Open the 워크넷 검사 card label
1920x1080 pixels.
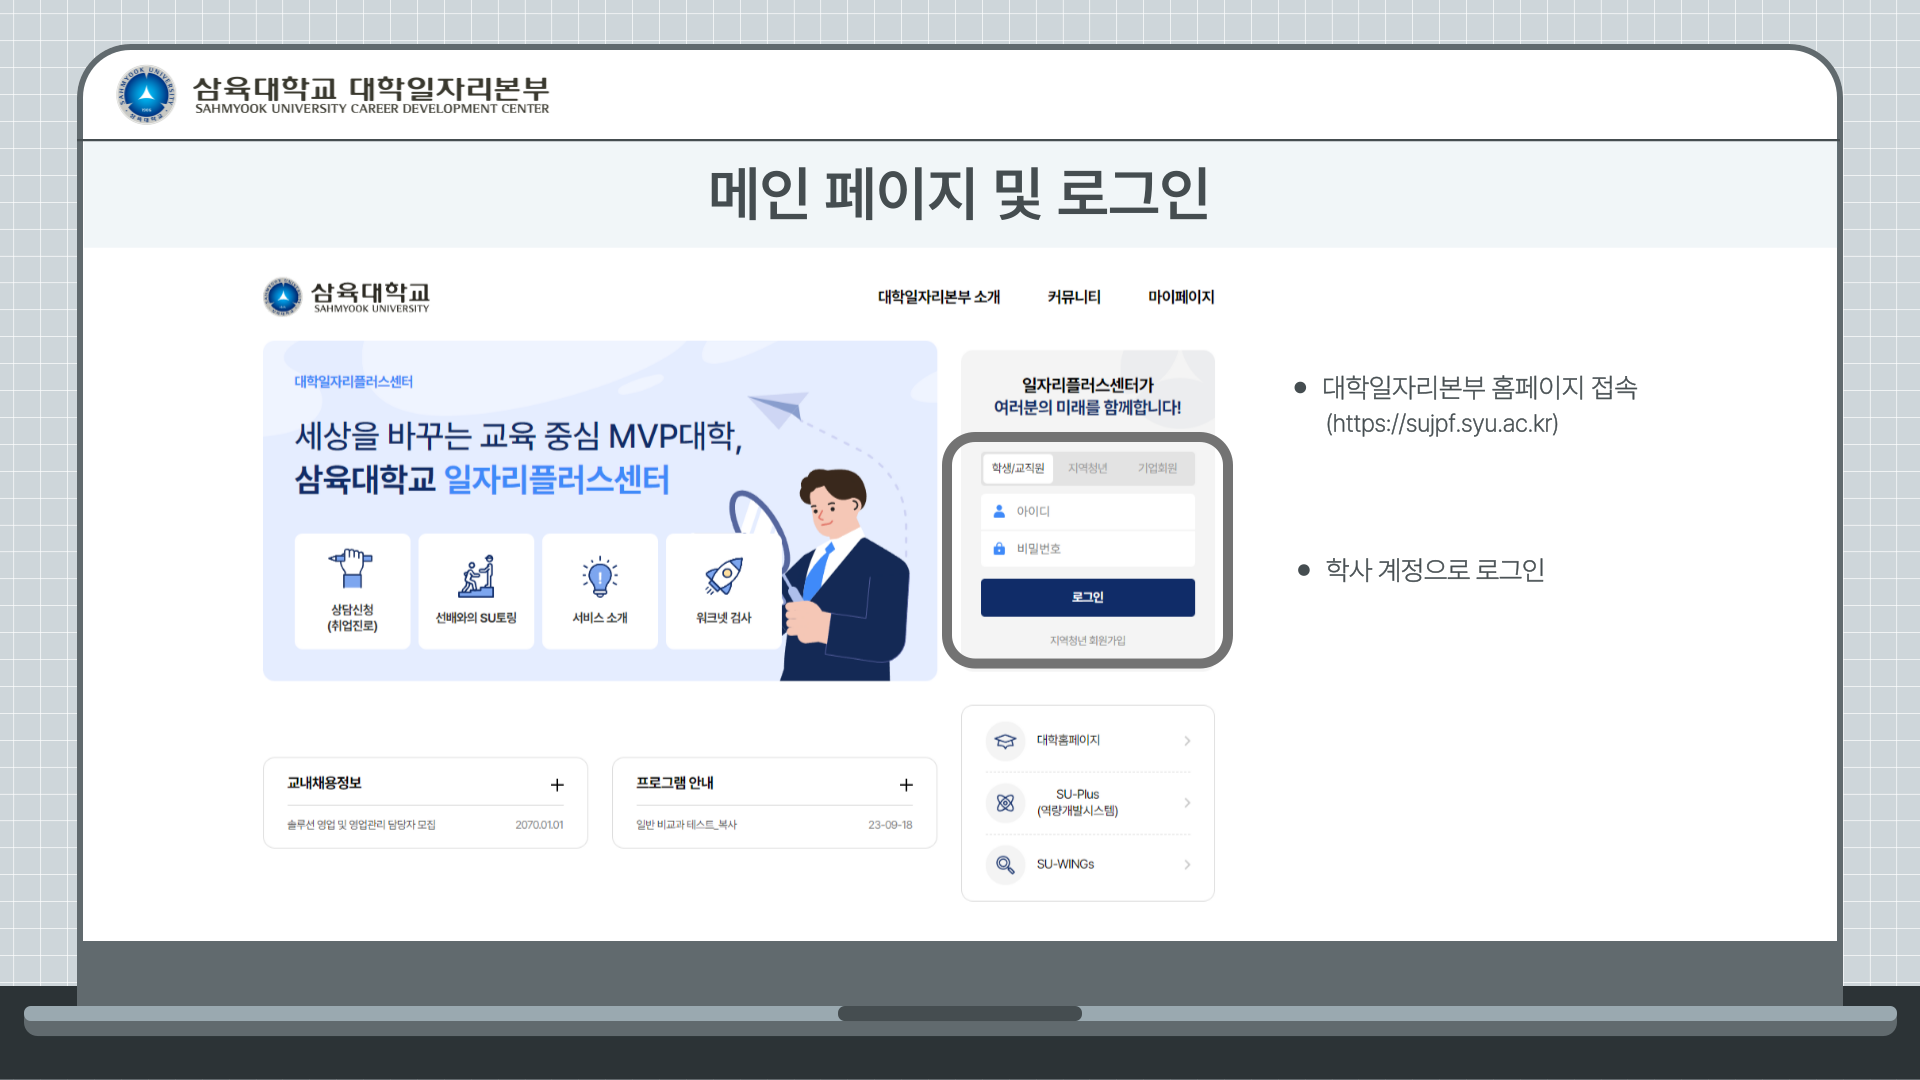coord(724,618)
